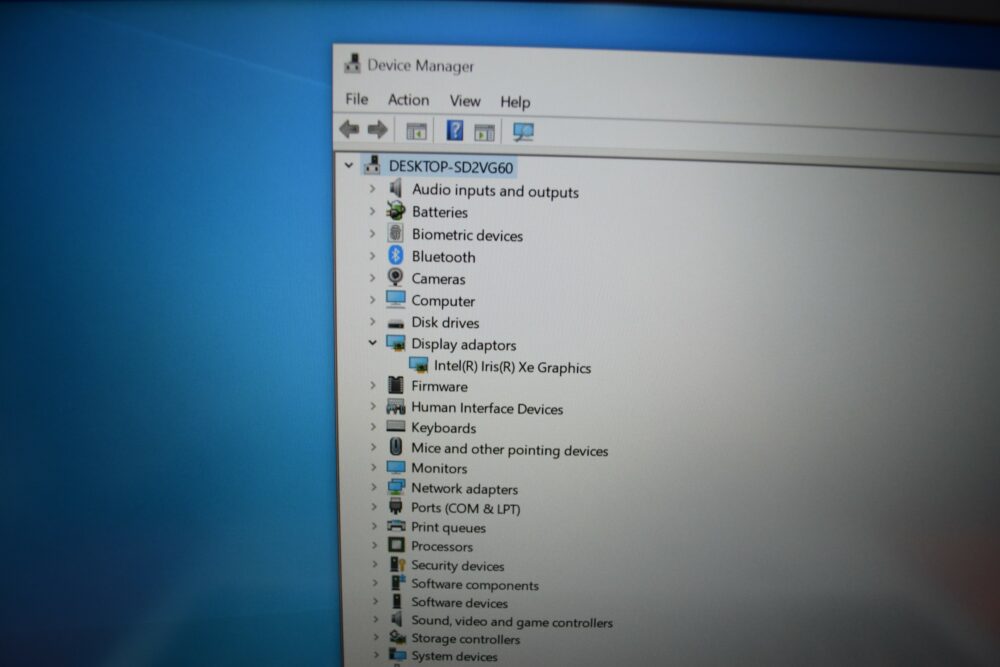The height and width of the screenshot is (667, 1000).
Task: Collapse the Display adaptors chevron
Action: (x=372, y=342)
